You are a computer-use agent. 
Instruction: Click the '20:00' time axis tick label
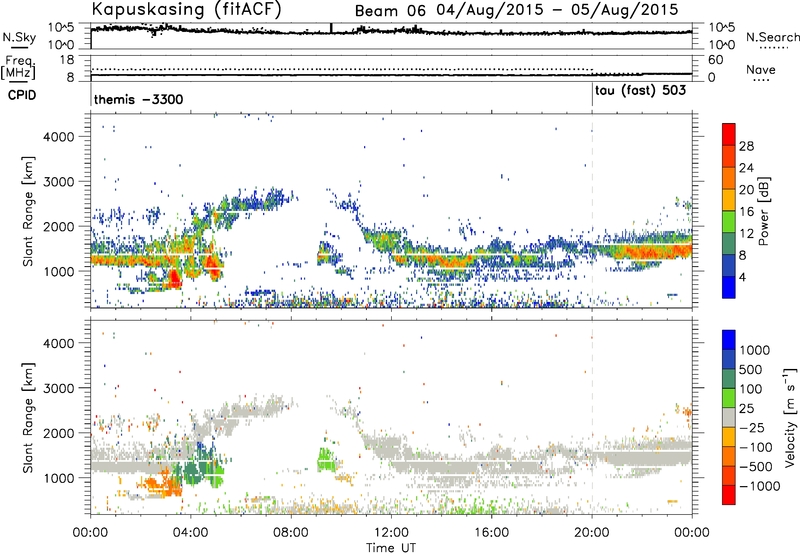click(591, 533)
